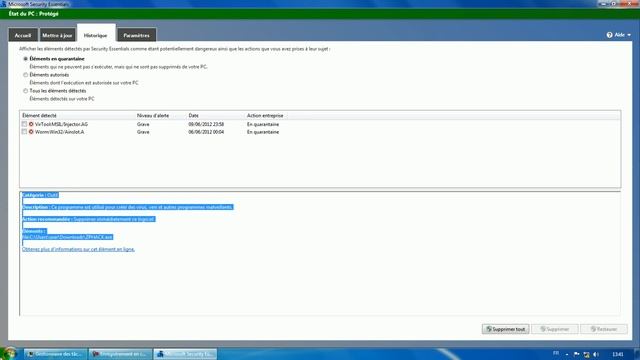This screenshot has width=640, height=360.
Task: Open the Historique tab
Action: click(x=96, y=34)
